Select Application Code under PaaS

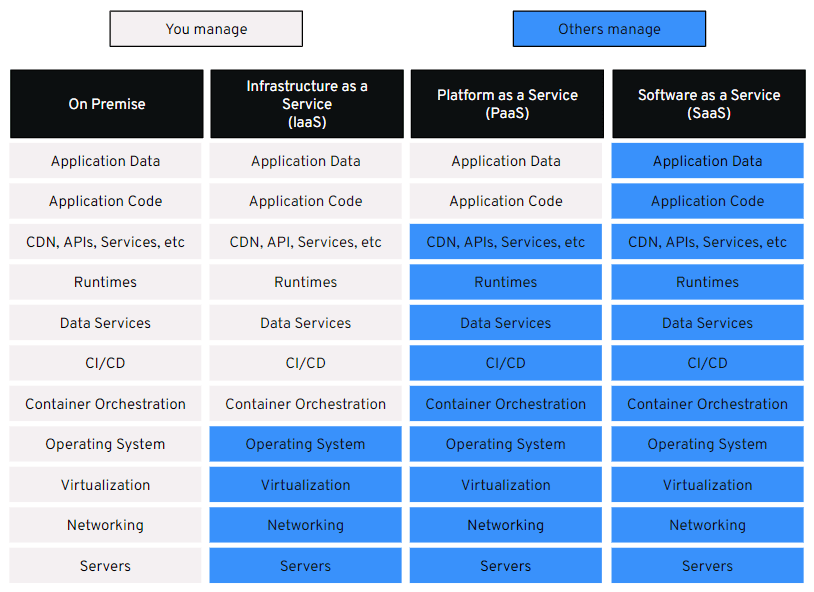pos(506,201)
